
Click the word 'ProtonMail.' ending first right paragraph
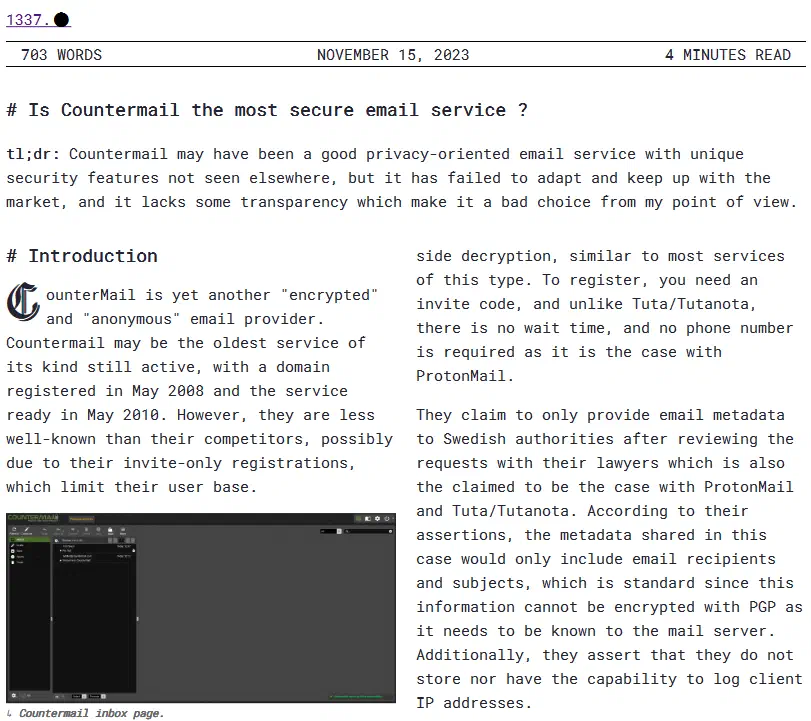click(465, 376)
